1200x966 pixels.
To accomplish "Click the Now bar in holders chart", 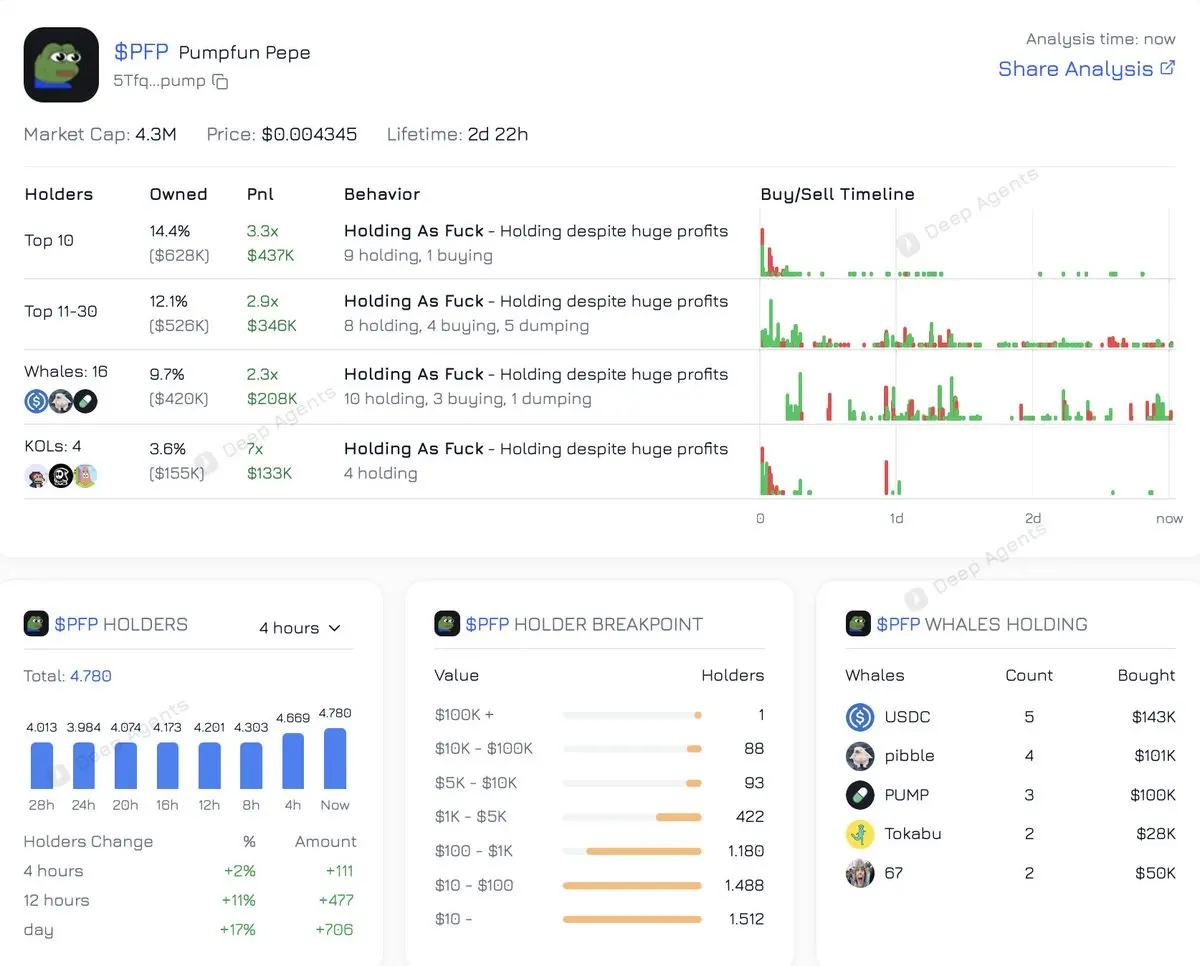I will [335, 759].
